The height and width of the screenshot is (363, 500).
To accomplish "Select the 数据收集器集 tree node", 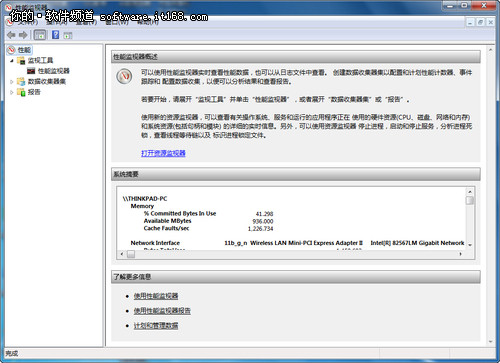I will pos(47,82).
